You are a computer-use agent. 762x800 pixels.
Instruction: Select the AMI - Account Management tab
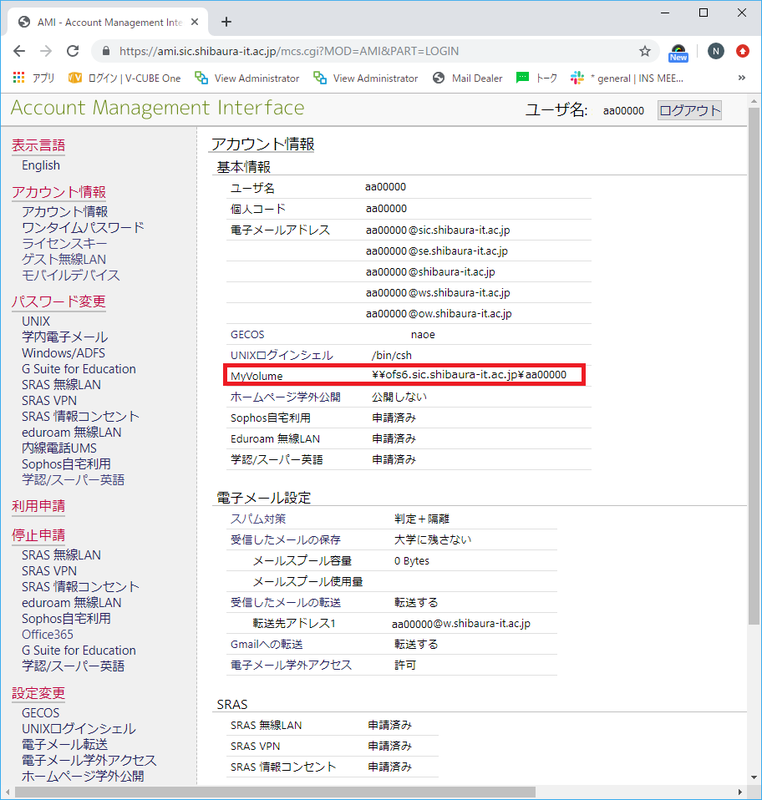click(109, 22)
